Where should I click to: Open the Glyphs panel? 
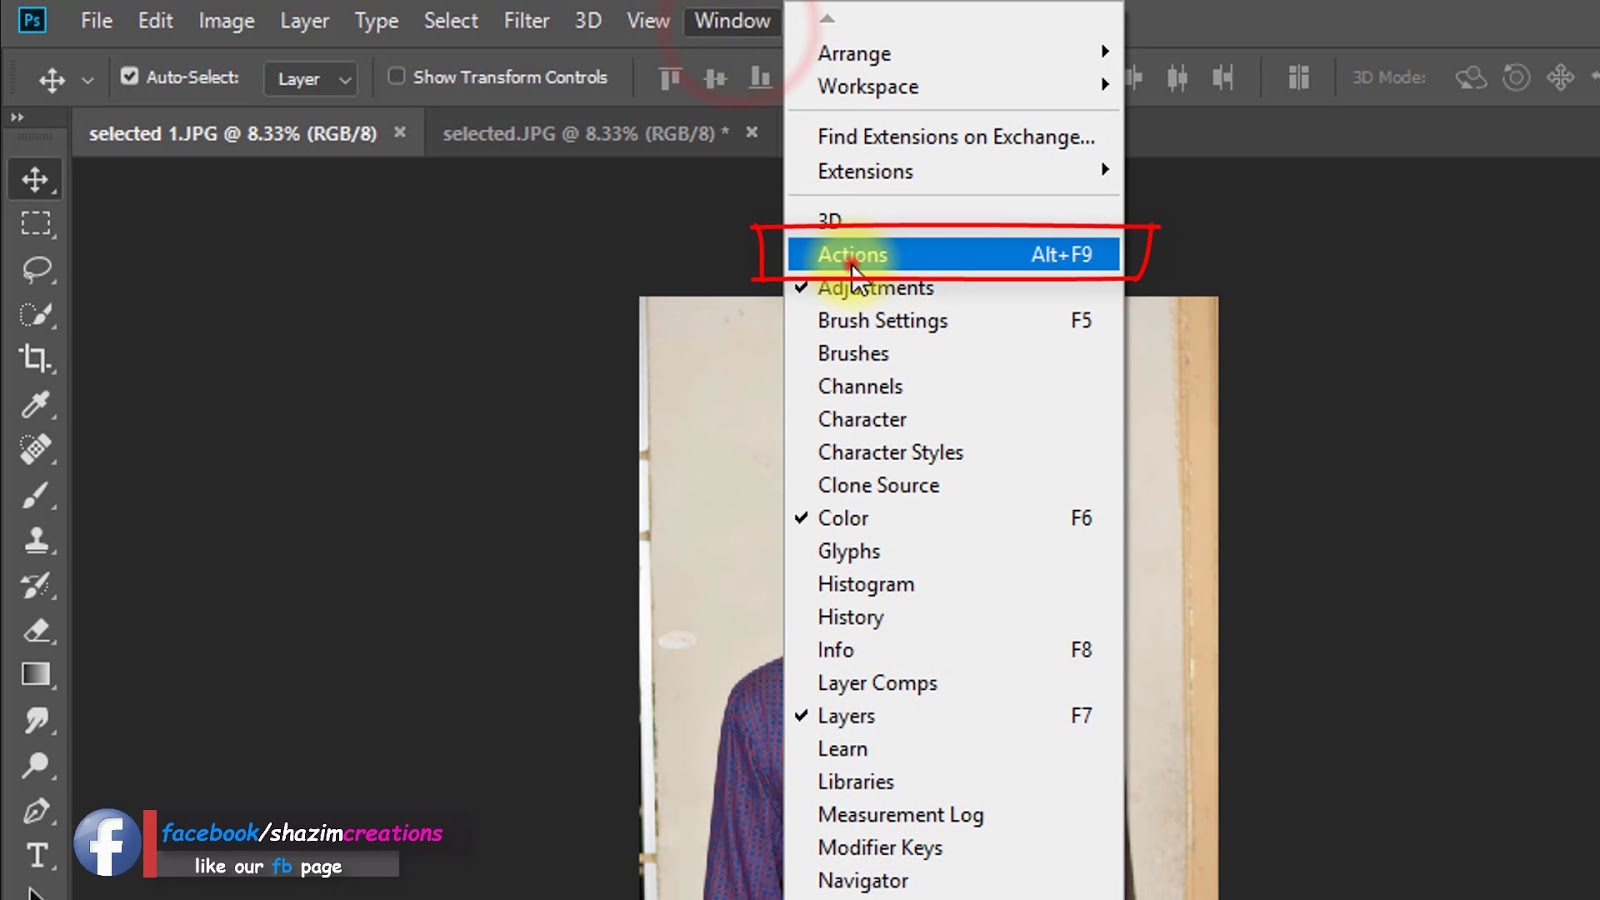(954, 551)
